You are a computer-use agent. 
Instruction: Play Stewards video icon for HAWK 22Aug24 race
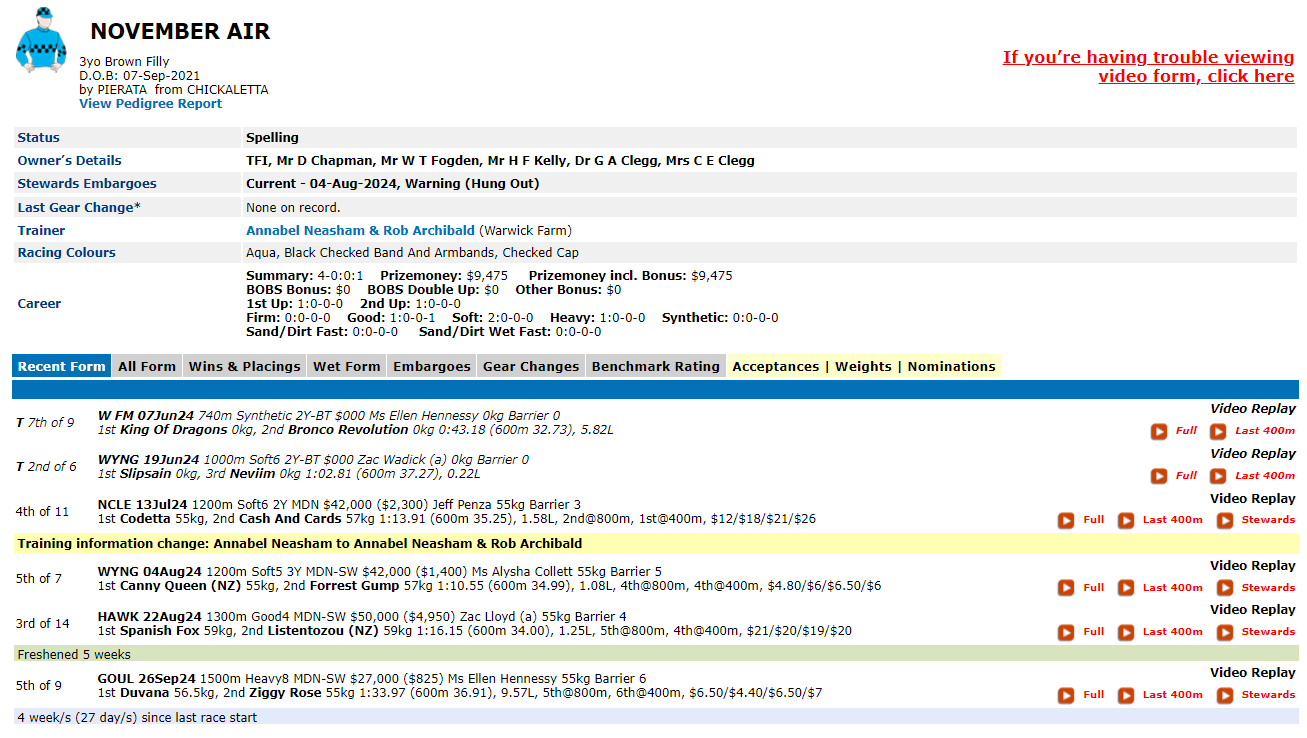click(1224, 632)
